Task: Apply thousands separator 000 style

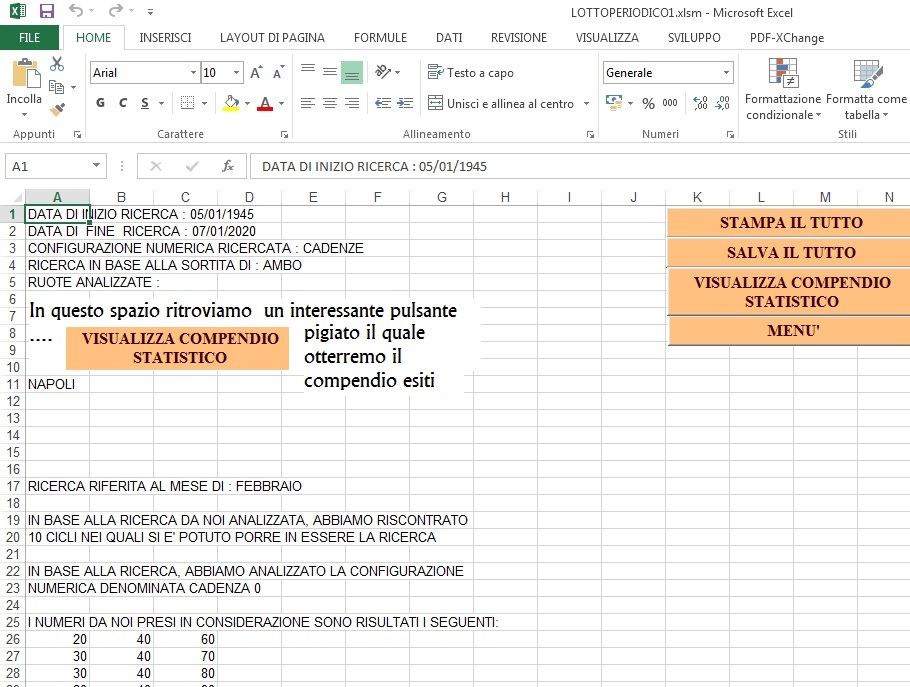Action: point(670,103)
